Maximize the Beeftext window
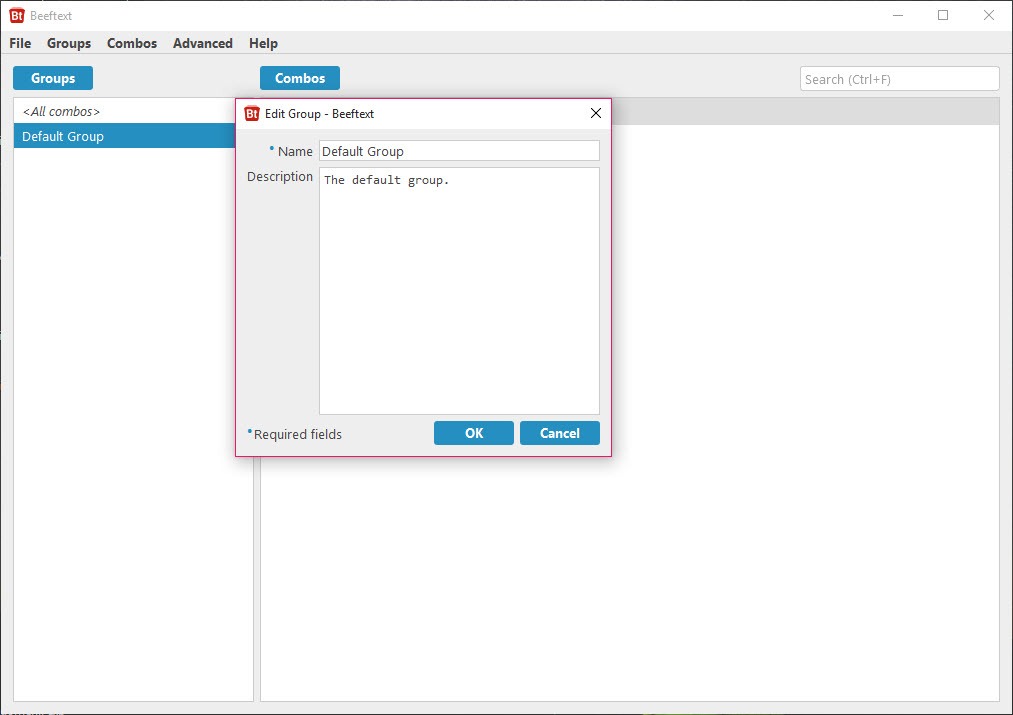 (x=943, y=16)
